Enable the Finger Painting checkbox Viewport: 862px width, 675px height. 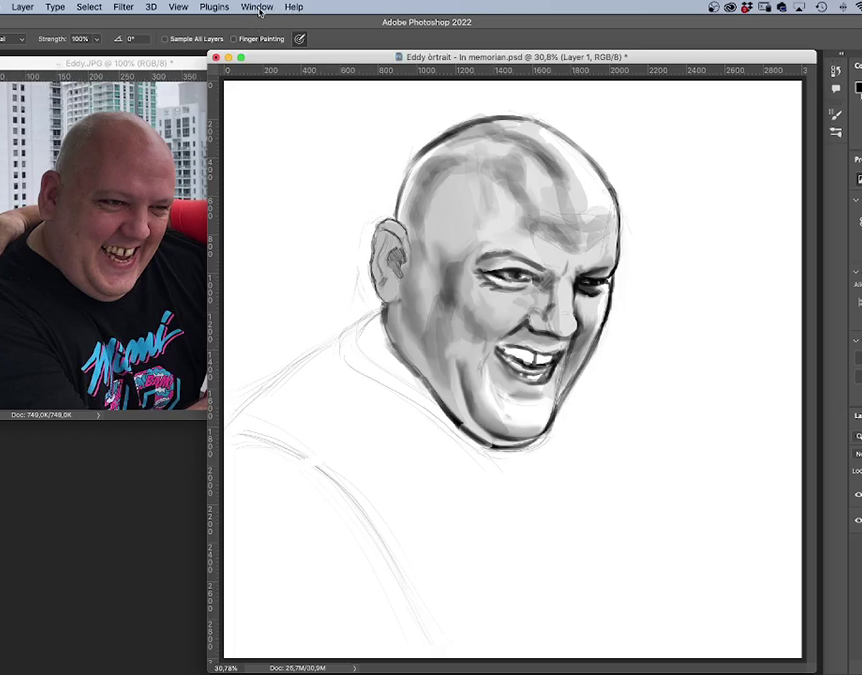pos(234,39)
